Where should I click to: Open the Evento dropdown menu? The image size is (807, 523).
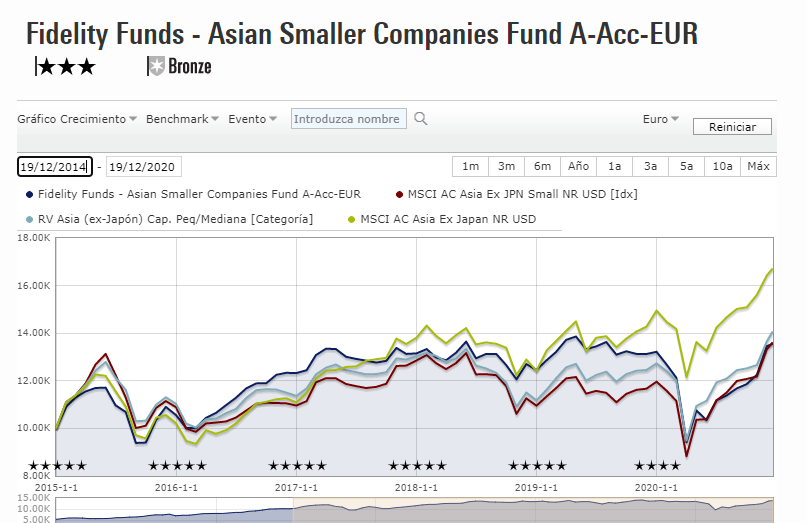click(253, 119)
